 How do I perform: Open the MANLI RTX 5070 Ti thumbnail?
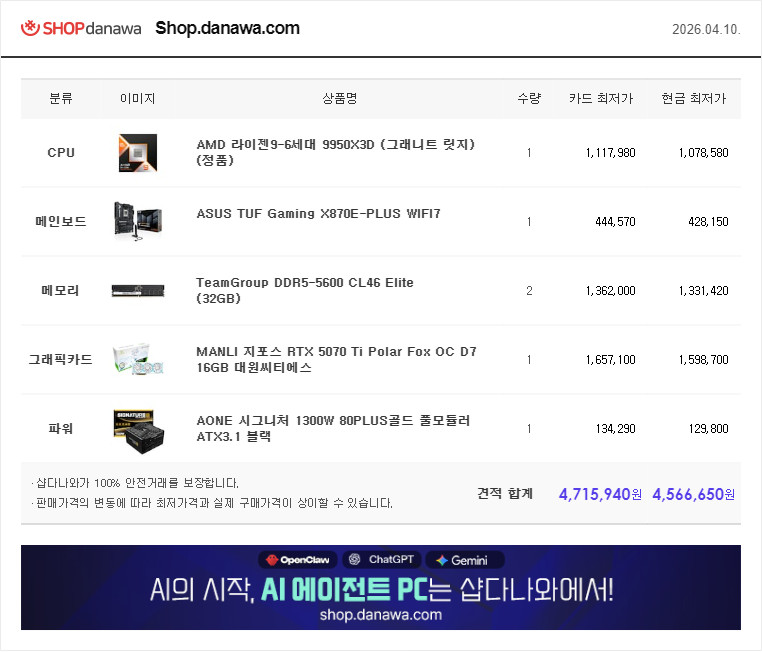[138, 360]
